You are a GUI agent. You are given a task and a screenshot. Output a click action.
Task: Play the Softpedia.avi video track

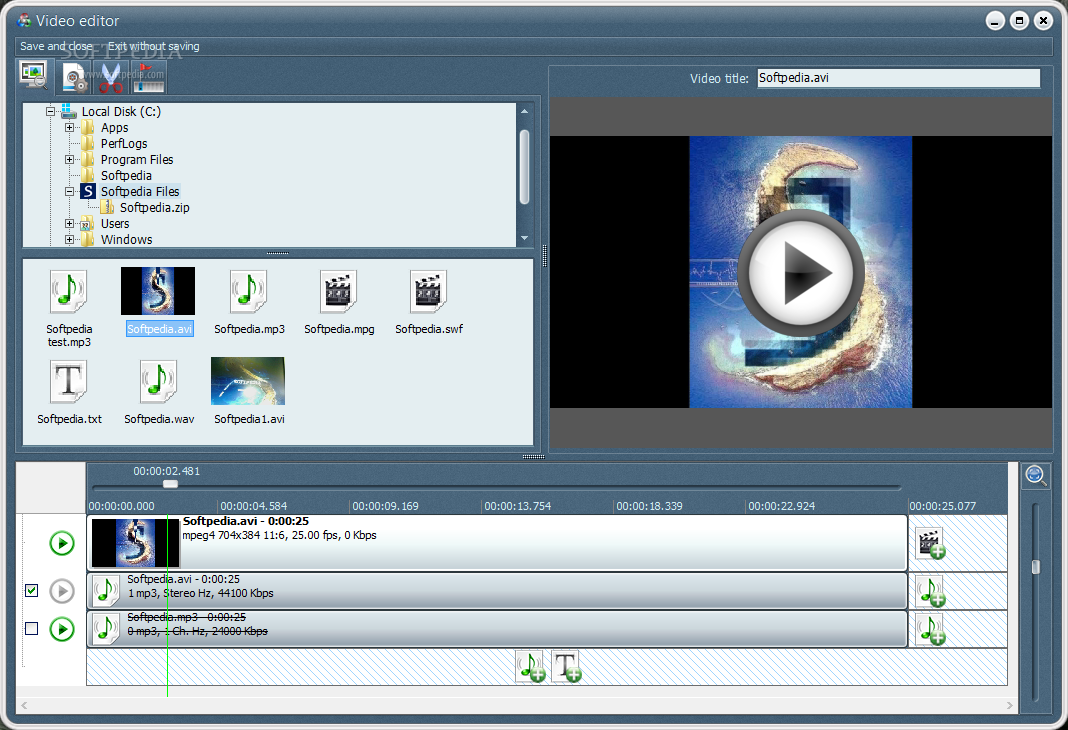point(62,543)
